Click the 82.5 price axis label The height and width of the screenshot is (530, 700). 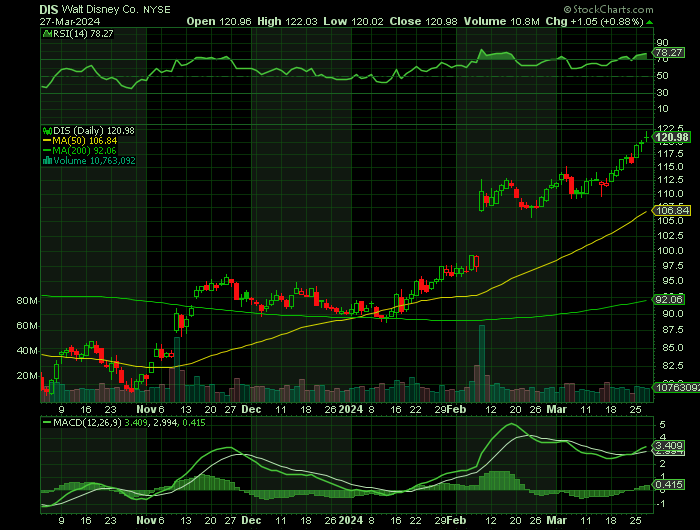click(673, 366)
